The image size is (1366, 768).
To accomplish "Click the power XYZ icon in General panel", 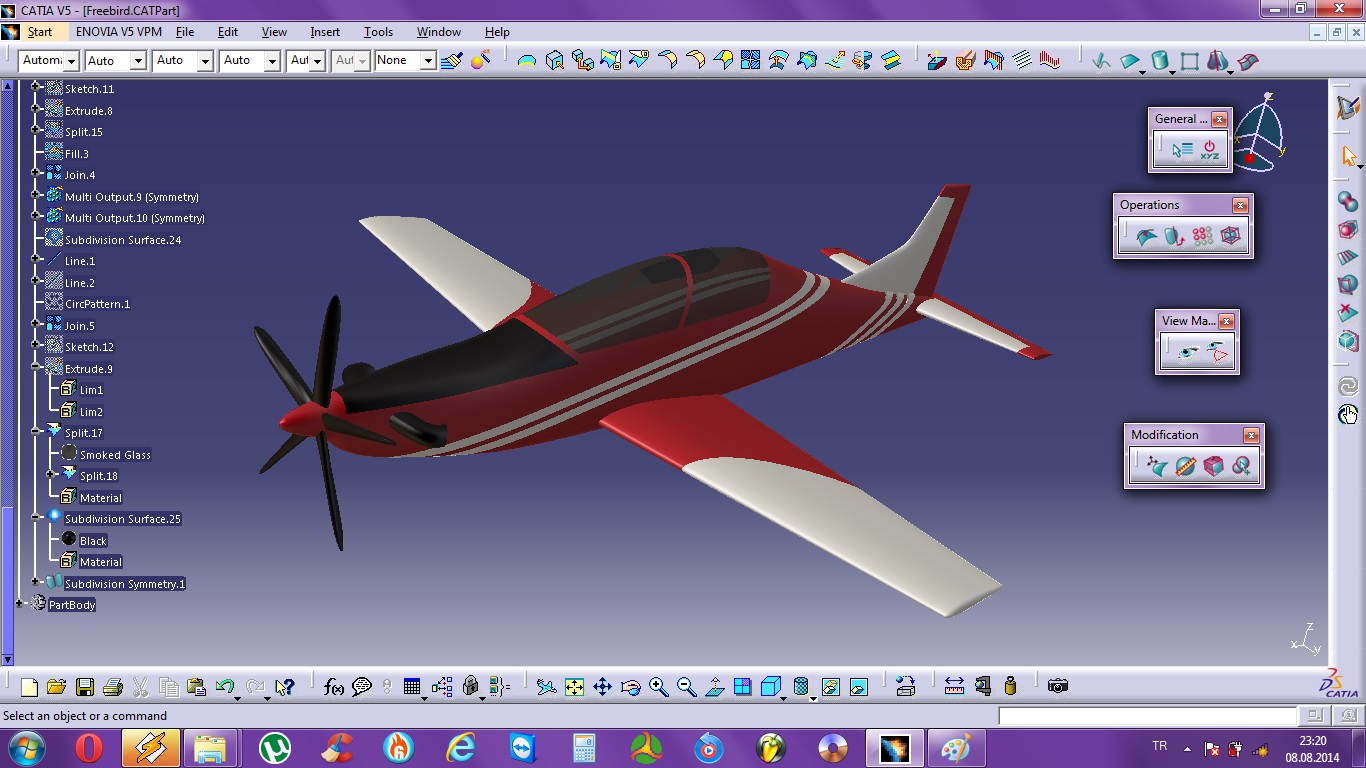I will coord(1210,150).
